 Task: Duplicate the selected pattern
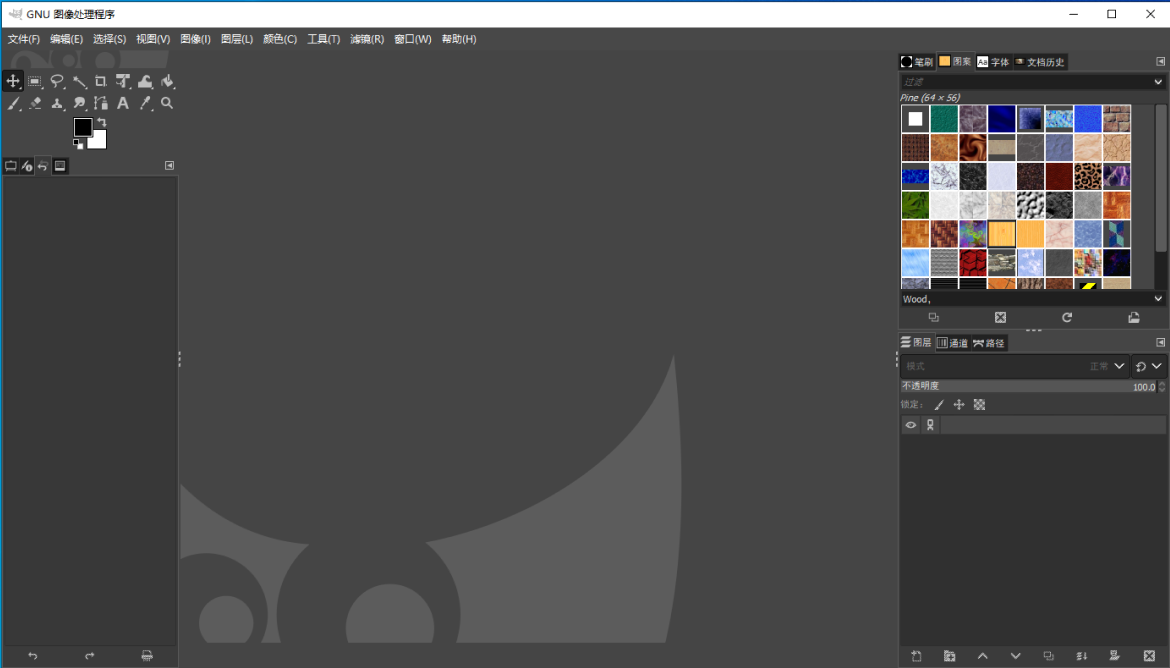(933, 318)
